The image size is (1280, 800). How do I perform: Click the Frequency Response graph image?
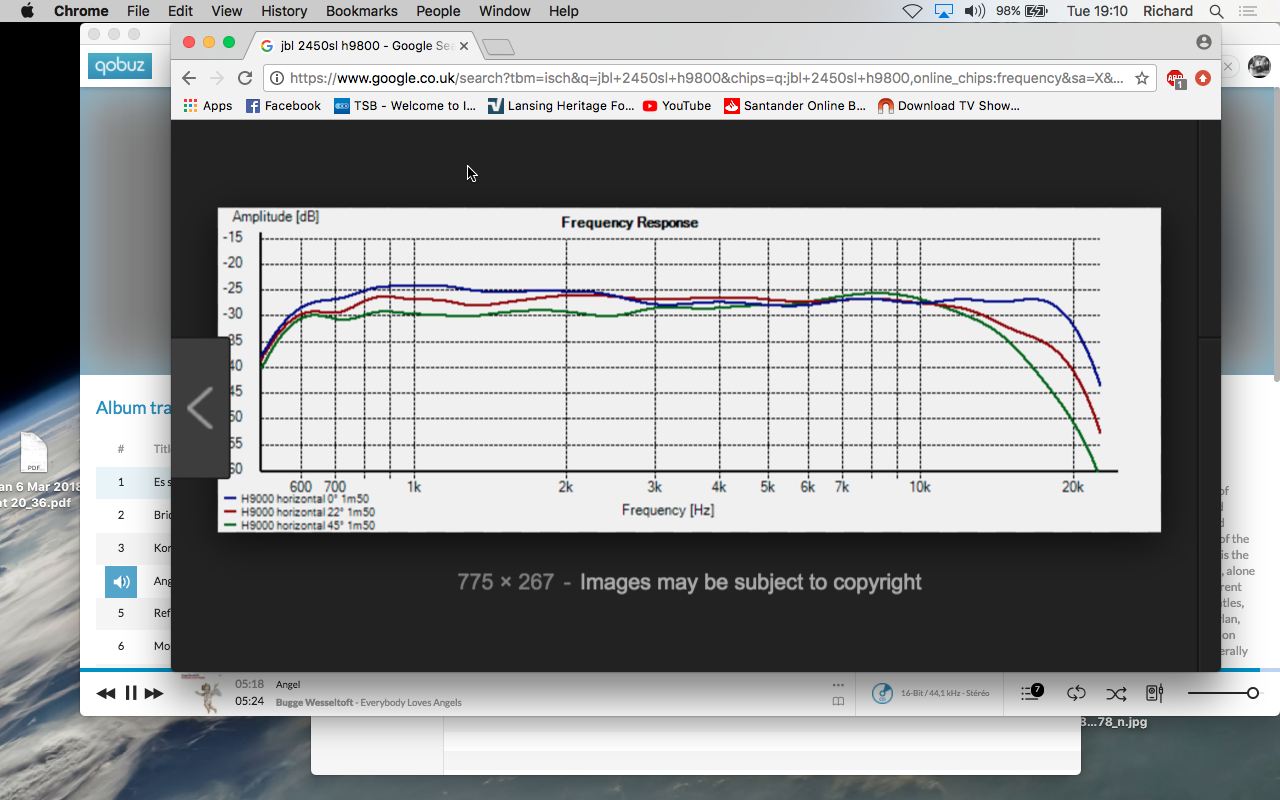coord(689,370)
